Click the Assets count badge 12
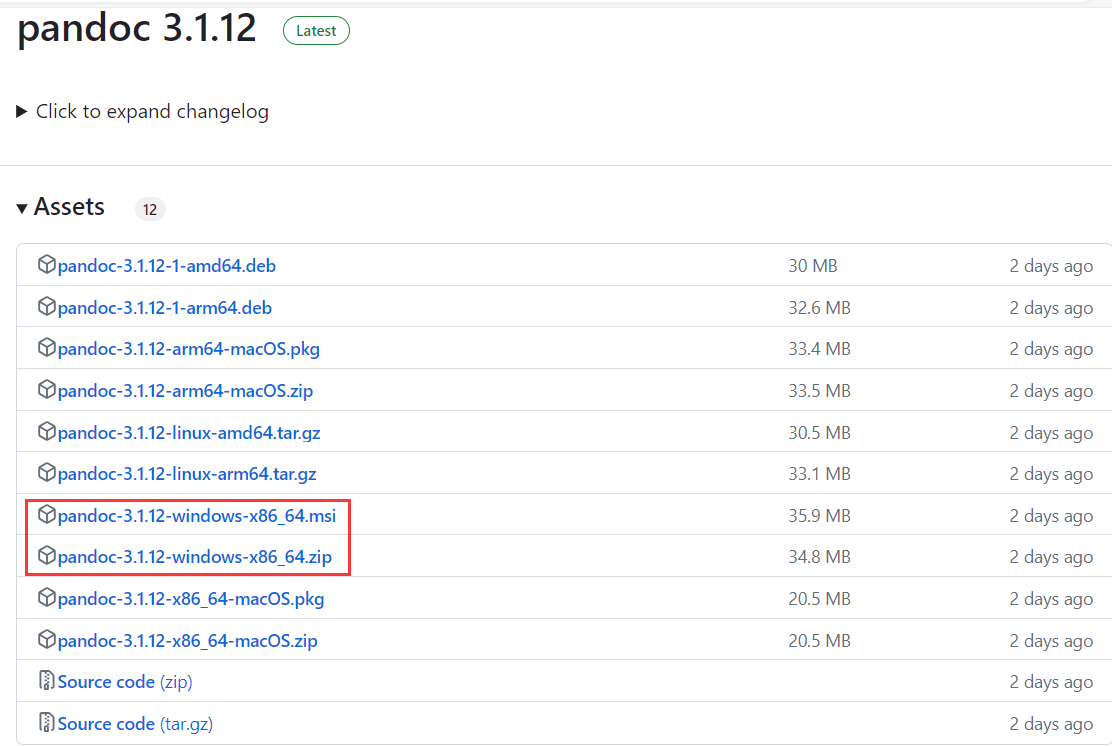This screenshot has width=1112, height=746. (x=150, y=209)
